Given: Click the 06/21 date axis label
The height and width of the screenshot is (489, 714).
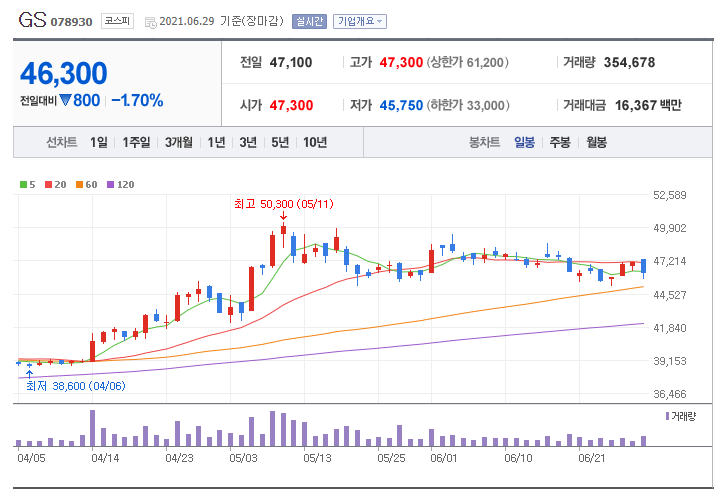Looking at the screenshot, I should (592, 458).
